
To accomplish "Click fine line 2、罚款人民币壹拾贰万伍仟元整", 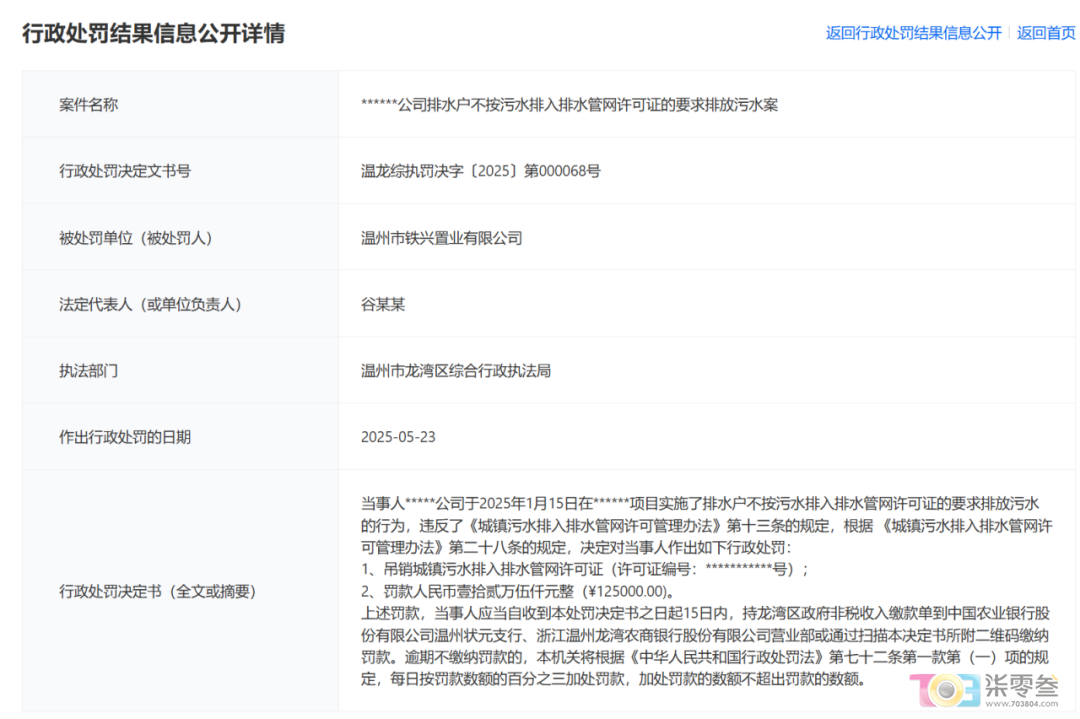I will tap(519, 592).
